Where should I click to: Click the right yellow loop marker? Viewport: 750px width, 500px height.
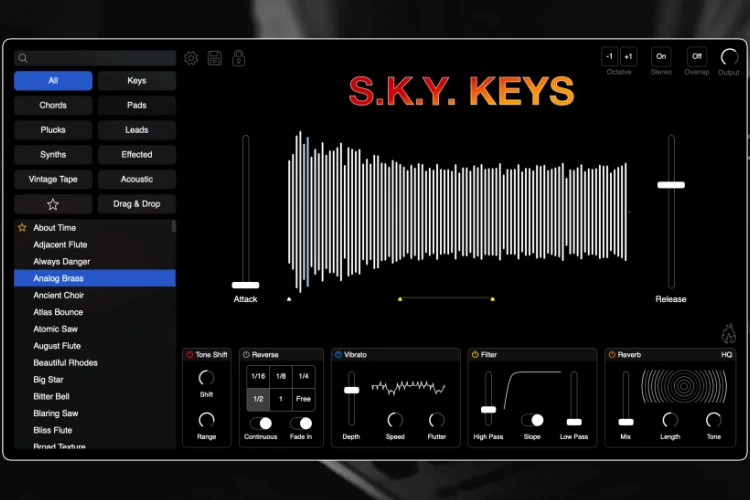[x=493, y=299]
